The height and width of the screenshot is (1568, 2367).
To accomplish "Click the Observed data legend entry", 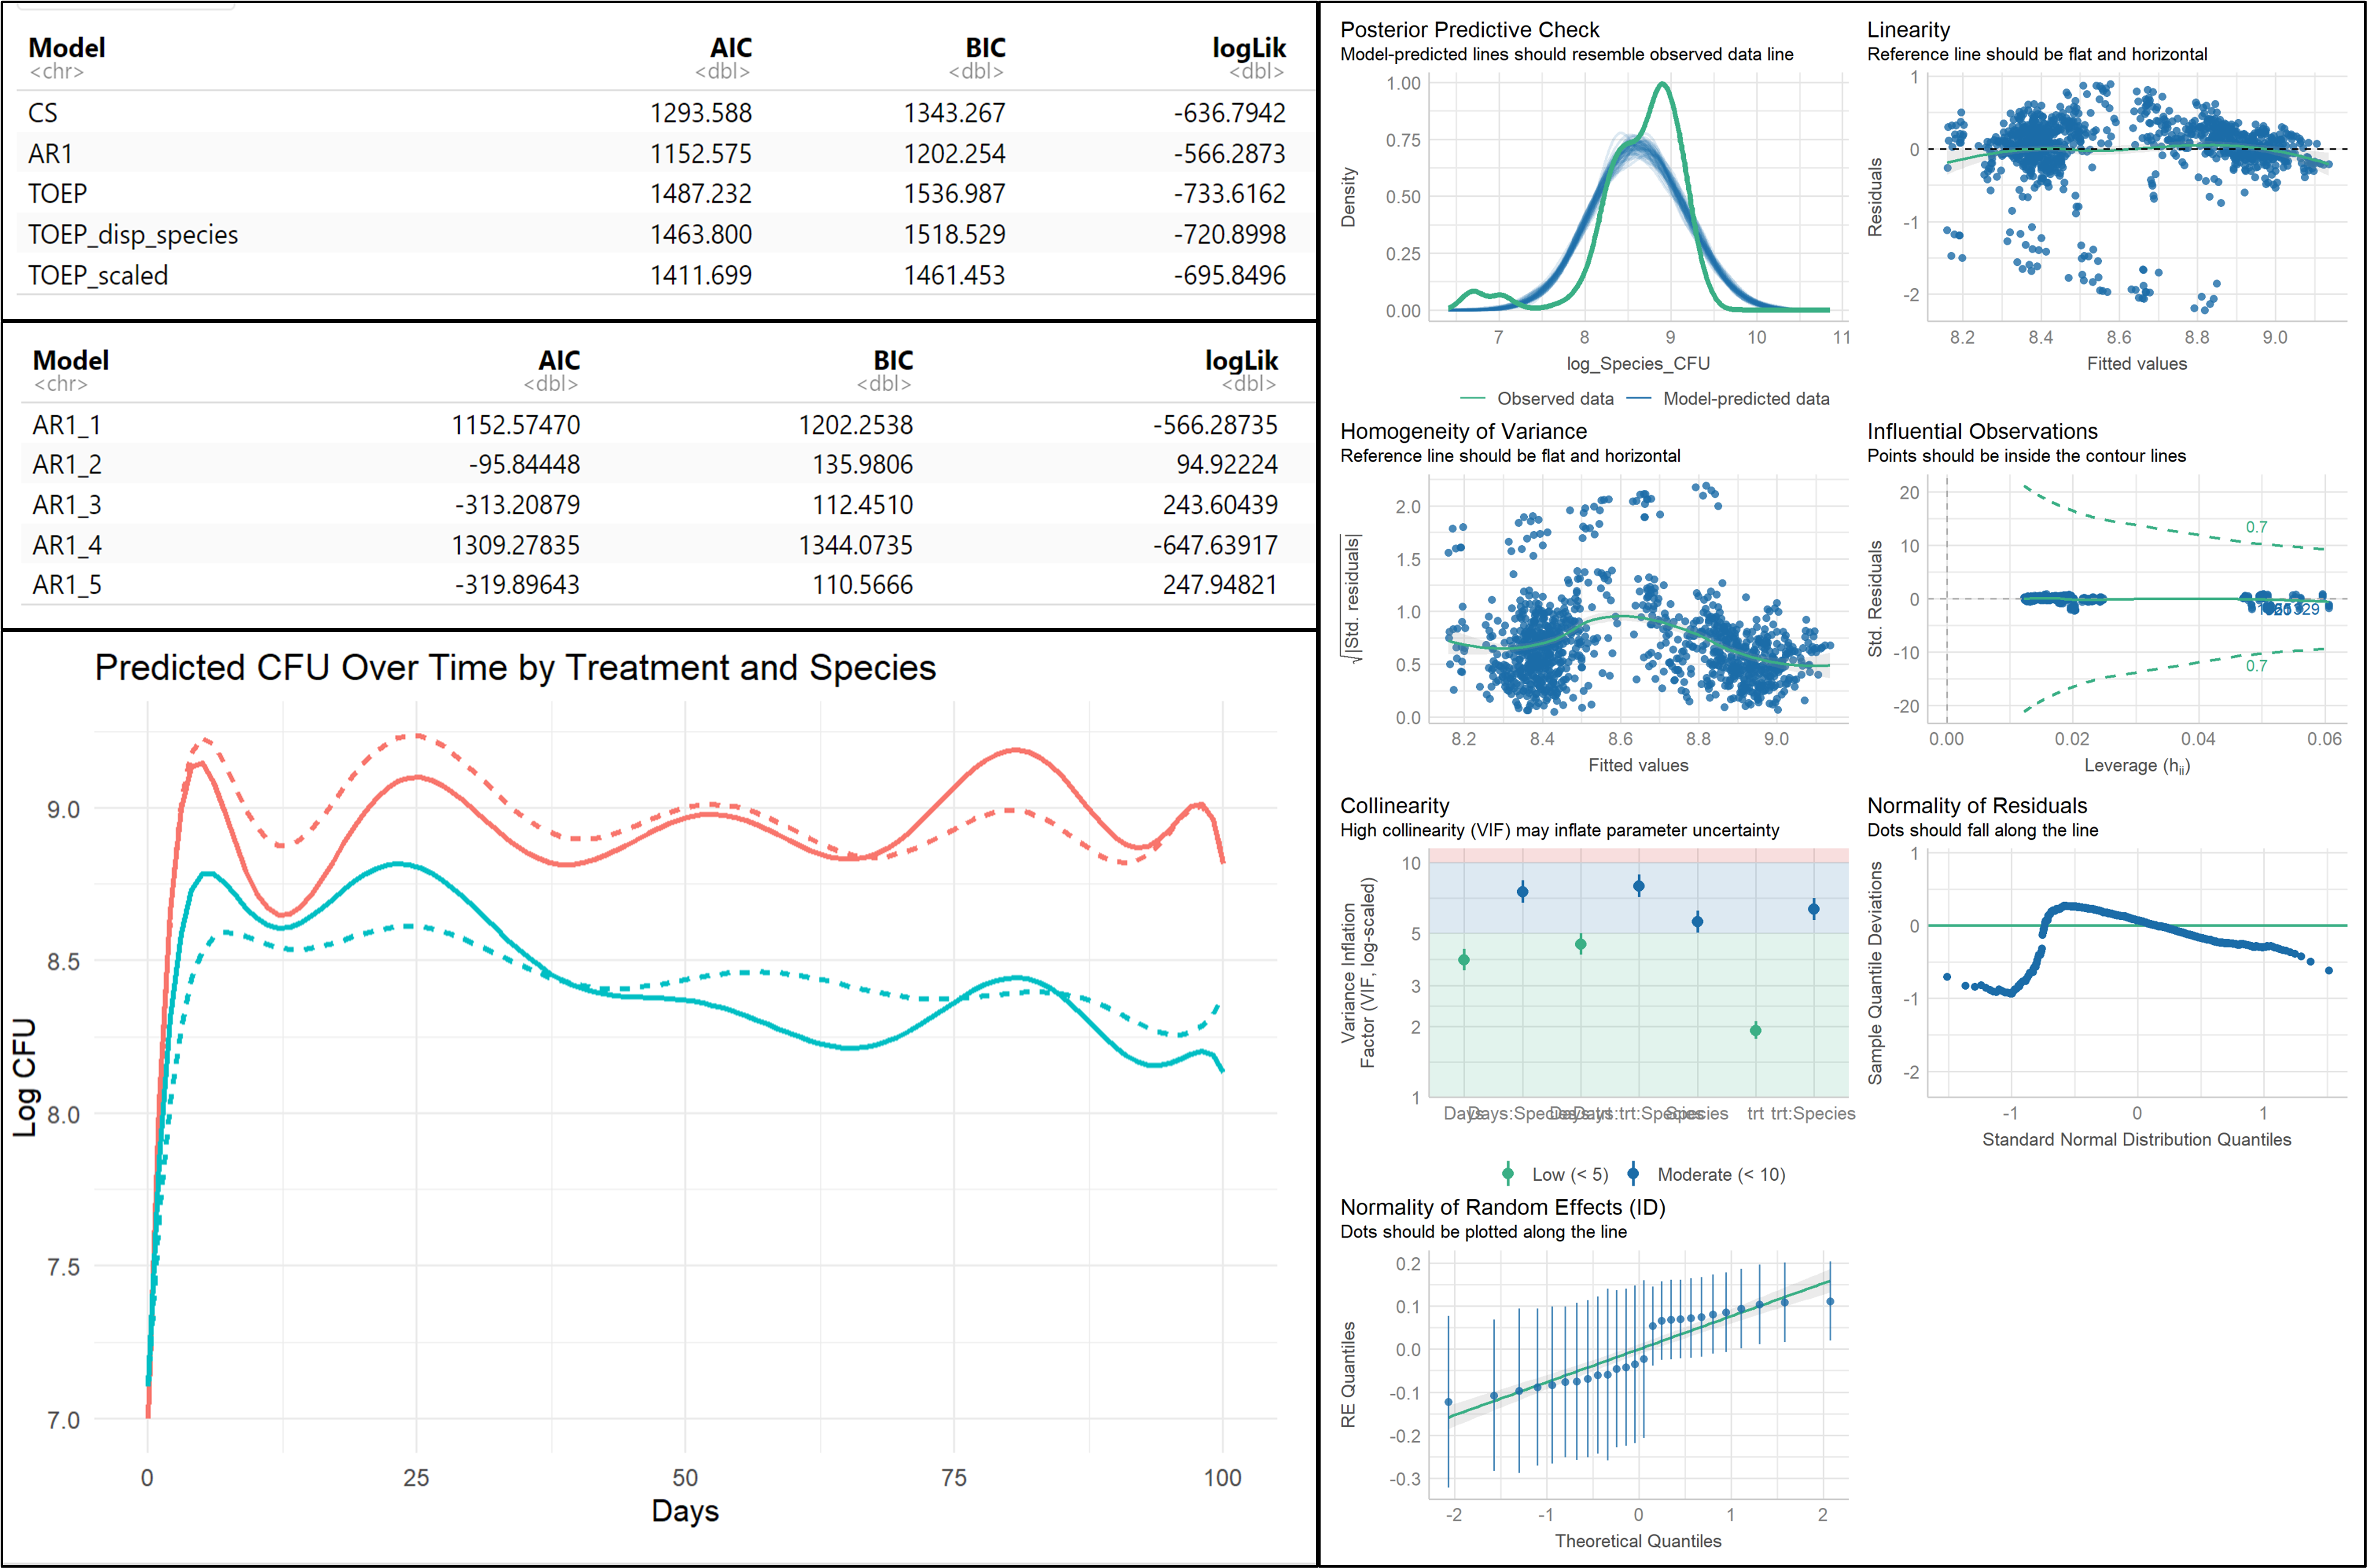I will [1537, 399].
